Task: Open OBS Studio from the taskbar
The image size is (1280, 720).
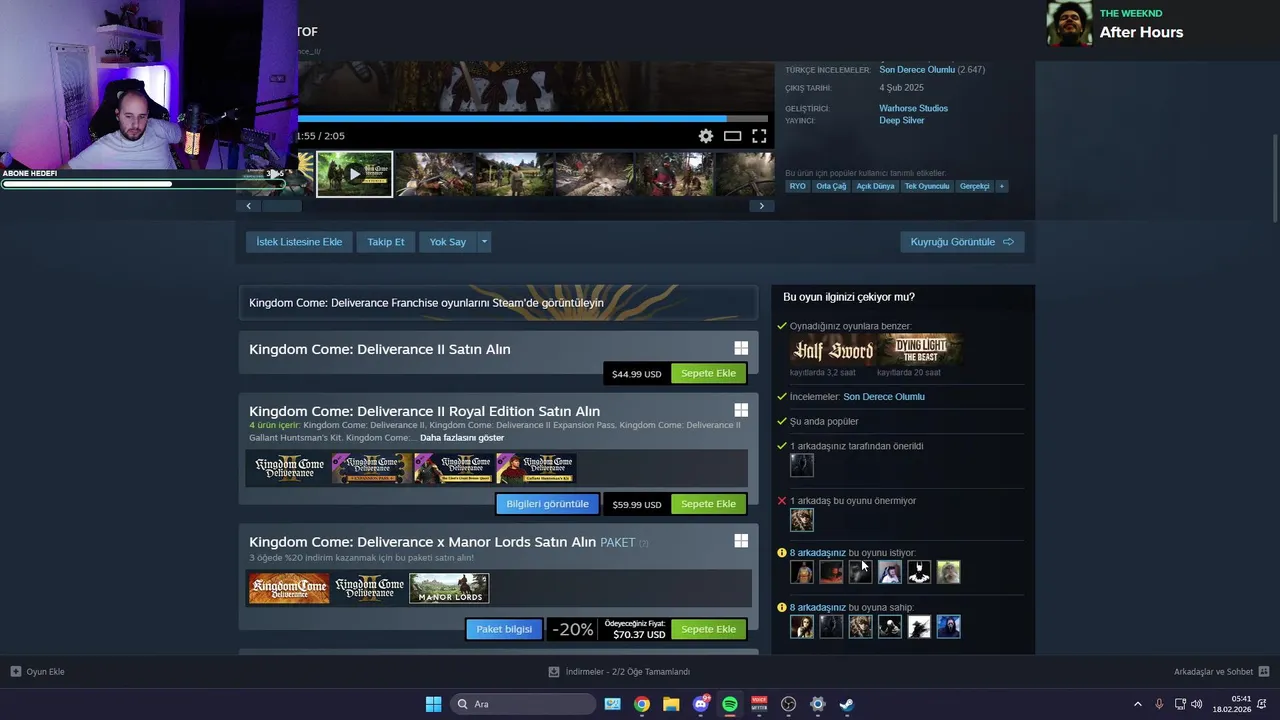Action: tap(789, 704)
